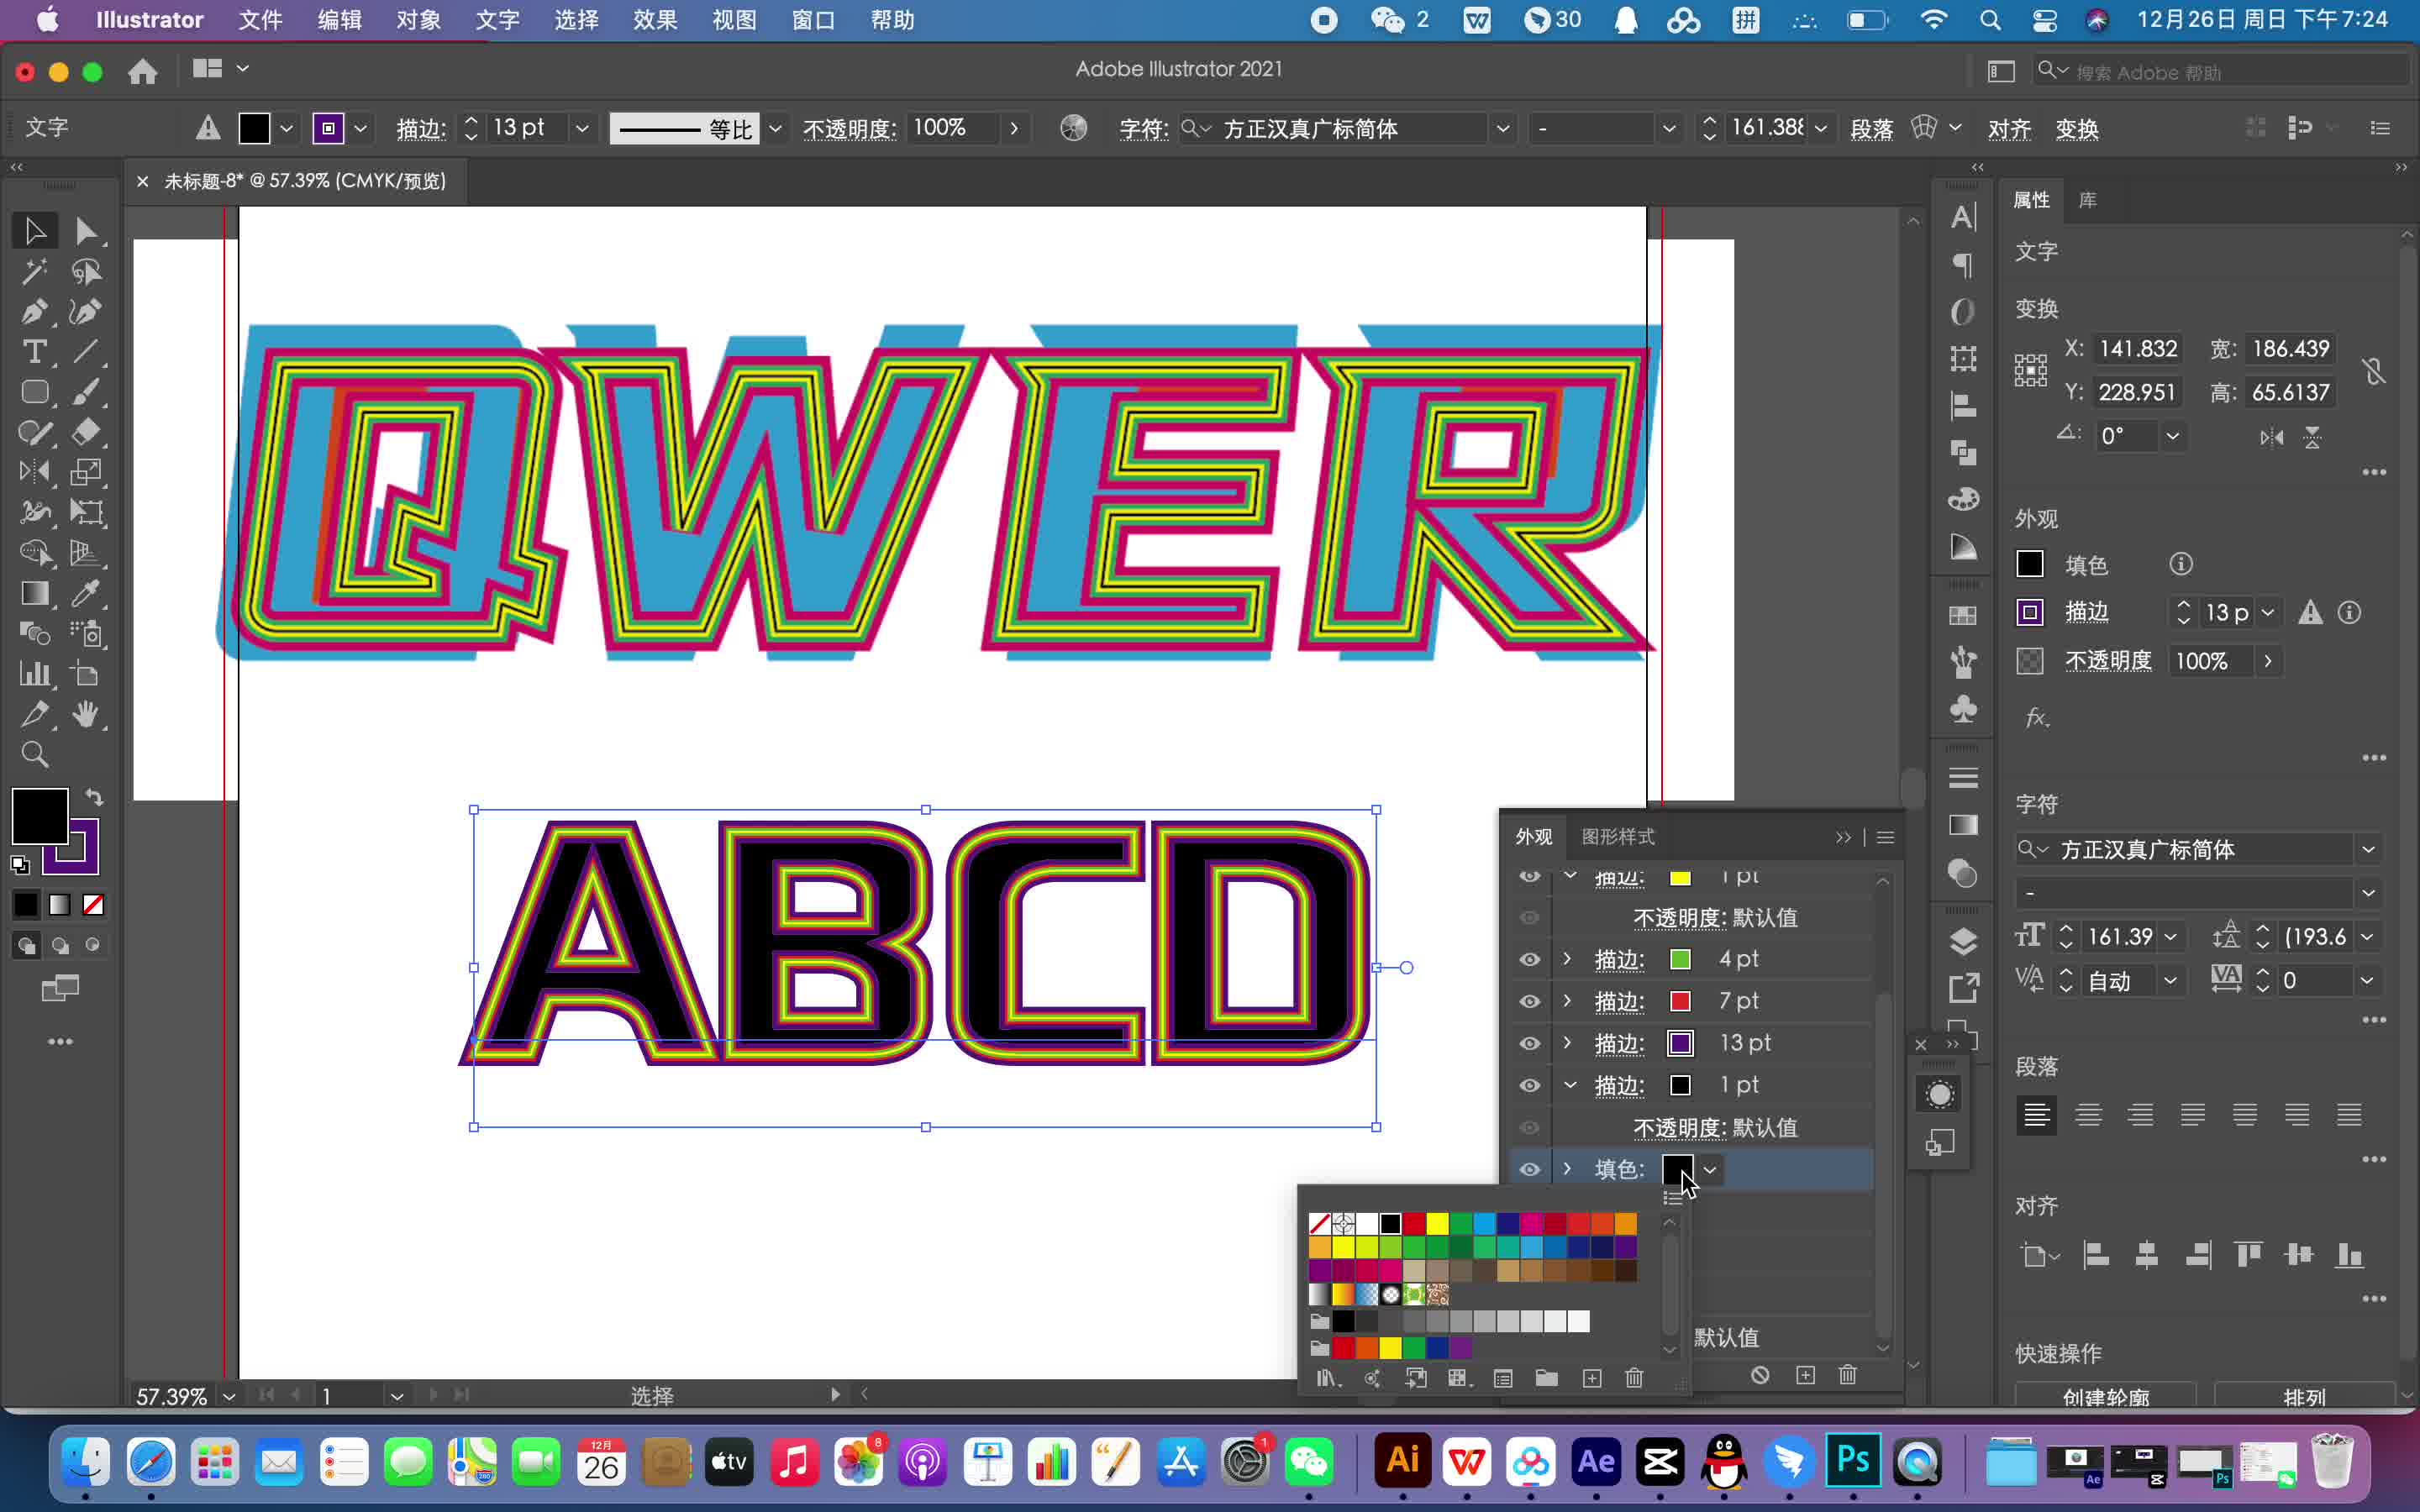The image size is (2420, 1512).
Task: Toggle visibility of the 7pt red stroke
Action: pos(1529,1001)
